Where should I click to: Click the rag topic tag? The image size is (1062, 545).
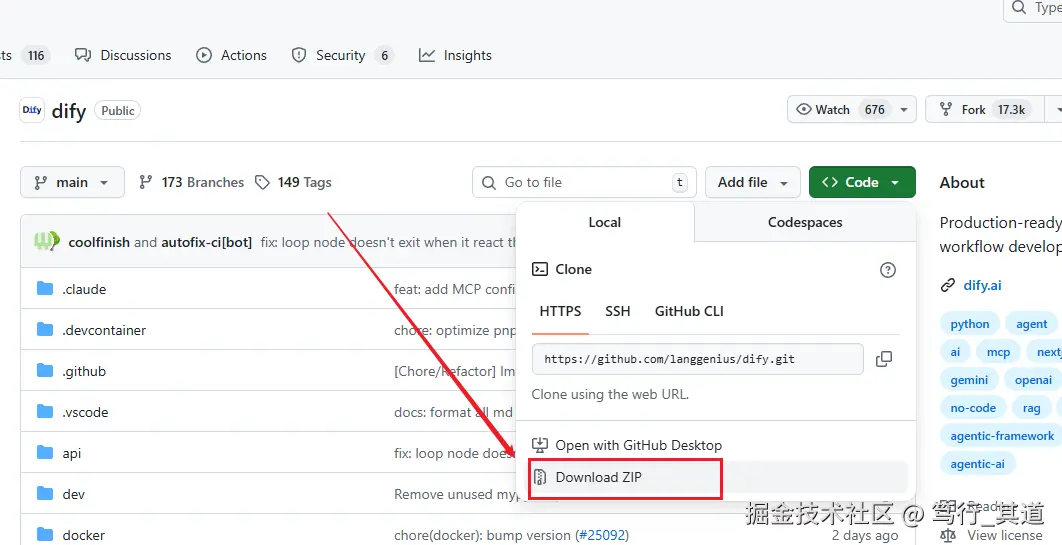1032,408
